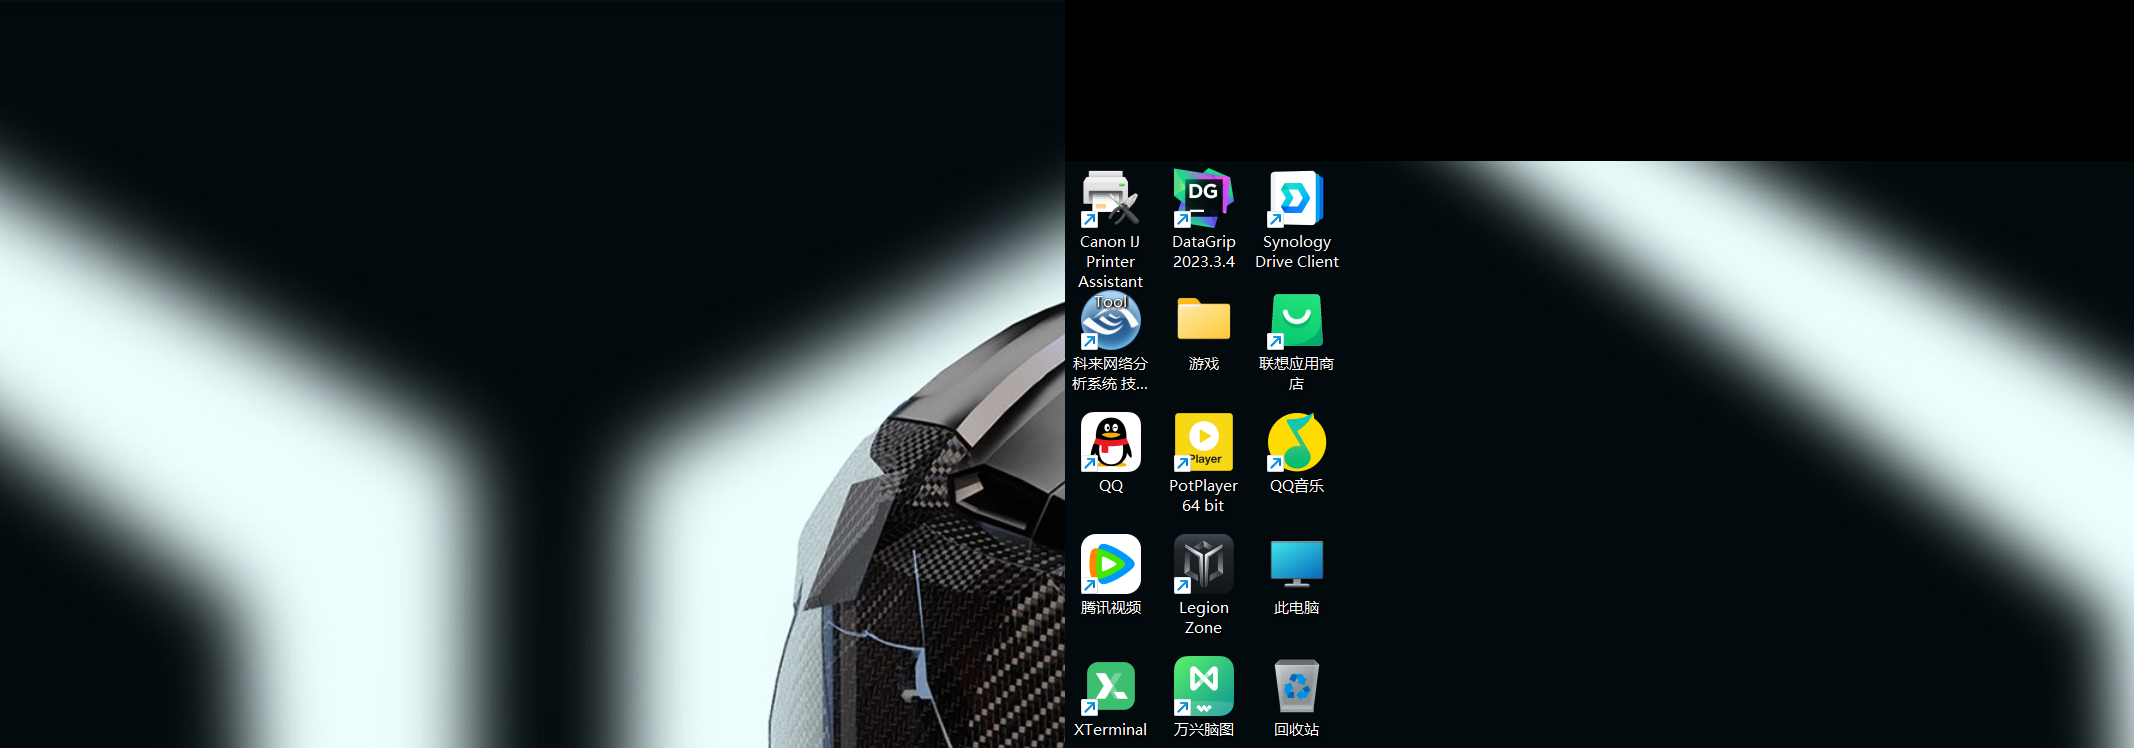Click the 'PotPlayer 64 bit' caption text

pos(1203,496)
